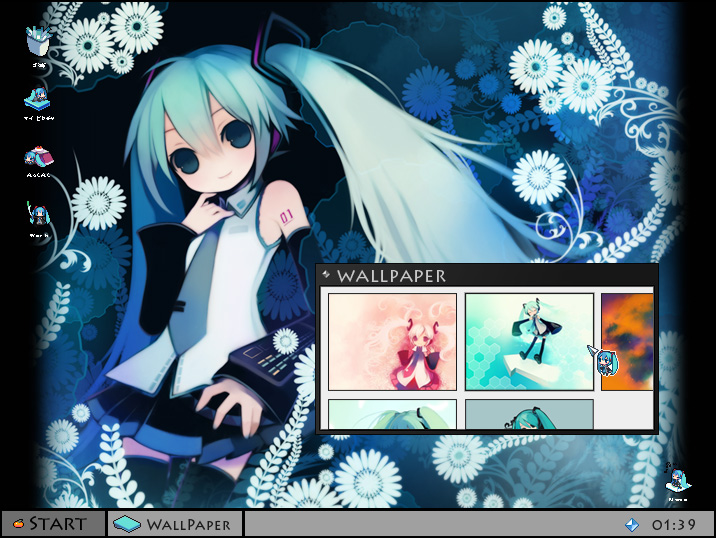Choose the orange and purple cloud wallpaper thumbnail
The height and width of the screenshot is (538, 716).
pyautogui.click(x=627, y=342)
